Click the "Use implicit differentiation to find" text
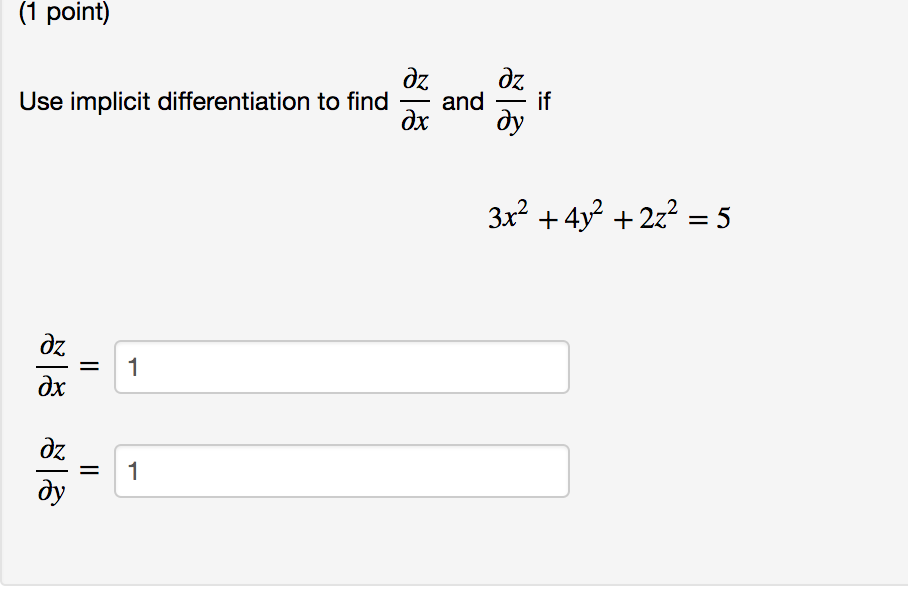The image size is (908, 594). (x=204, y=102)
